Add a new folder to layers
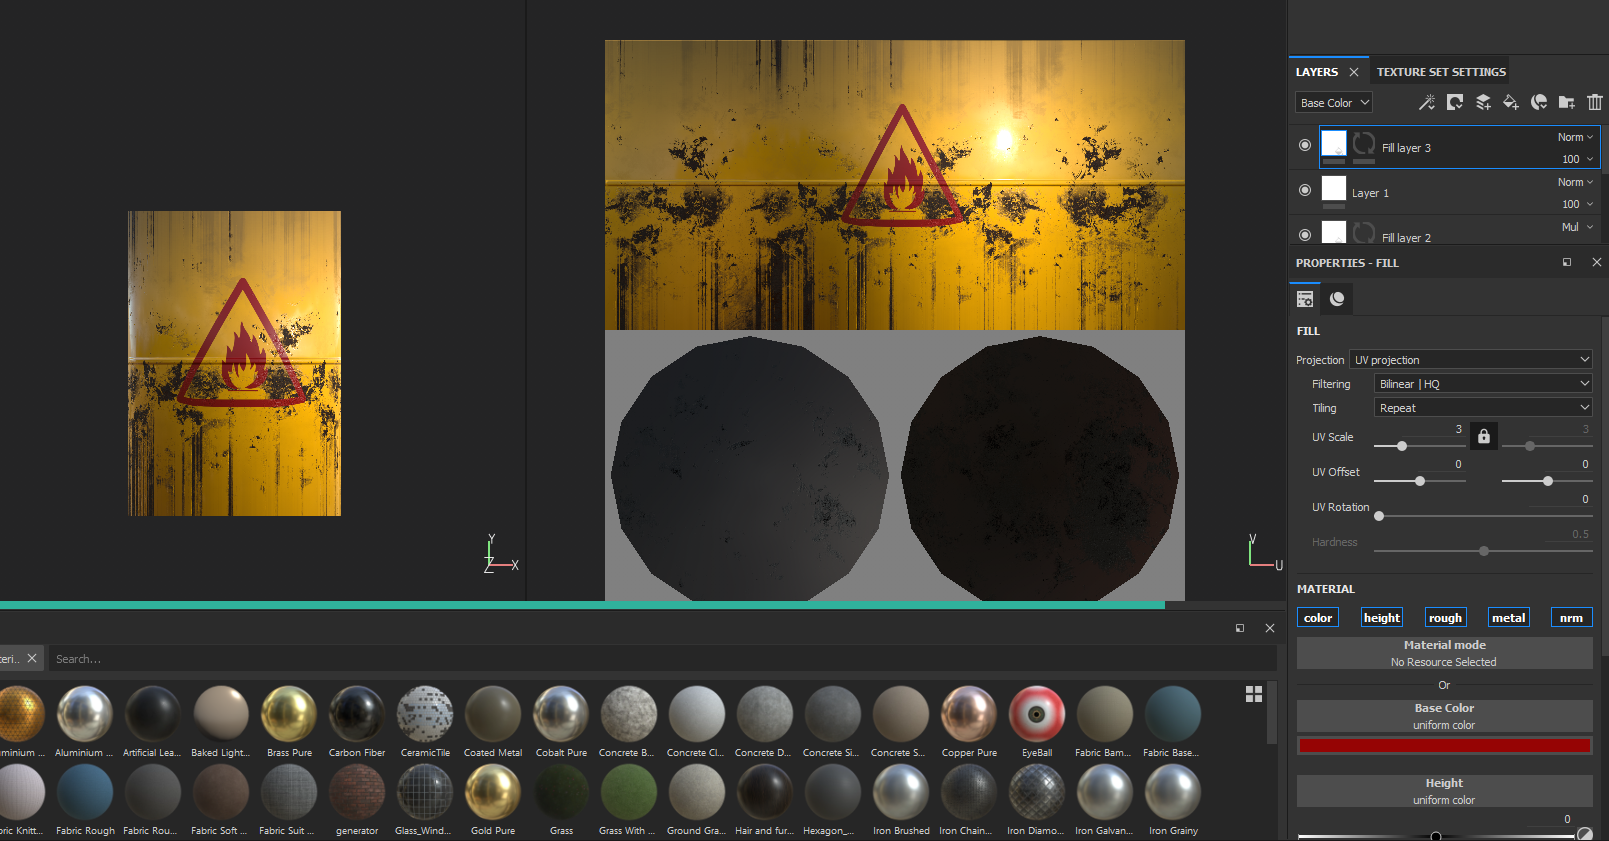The width and height of the screenshot is (1609, 841). coord(1567,102)
